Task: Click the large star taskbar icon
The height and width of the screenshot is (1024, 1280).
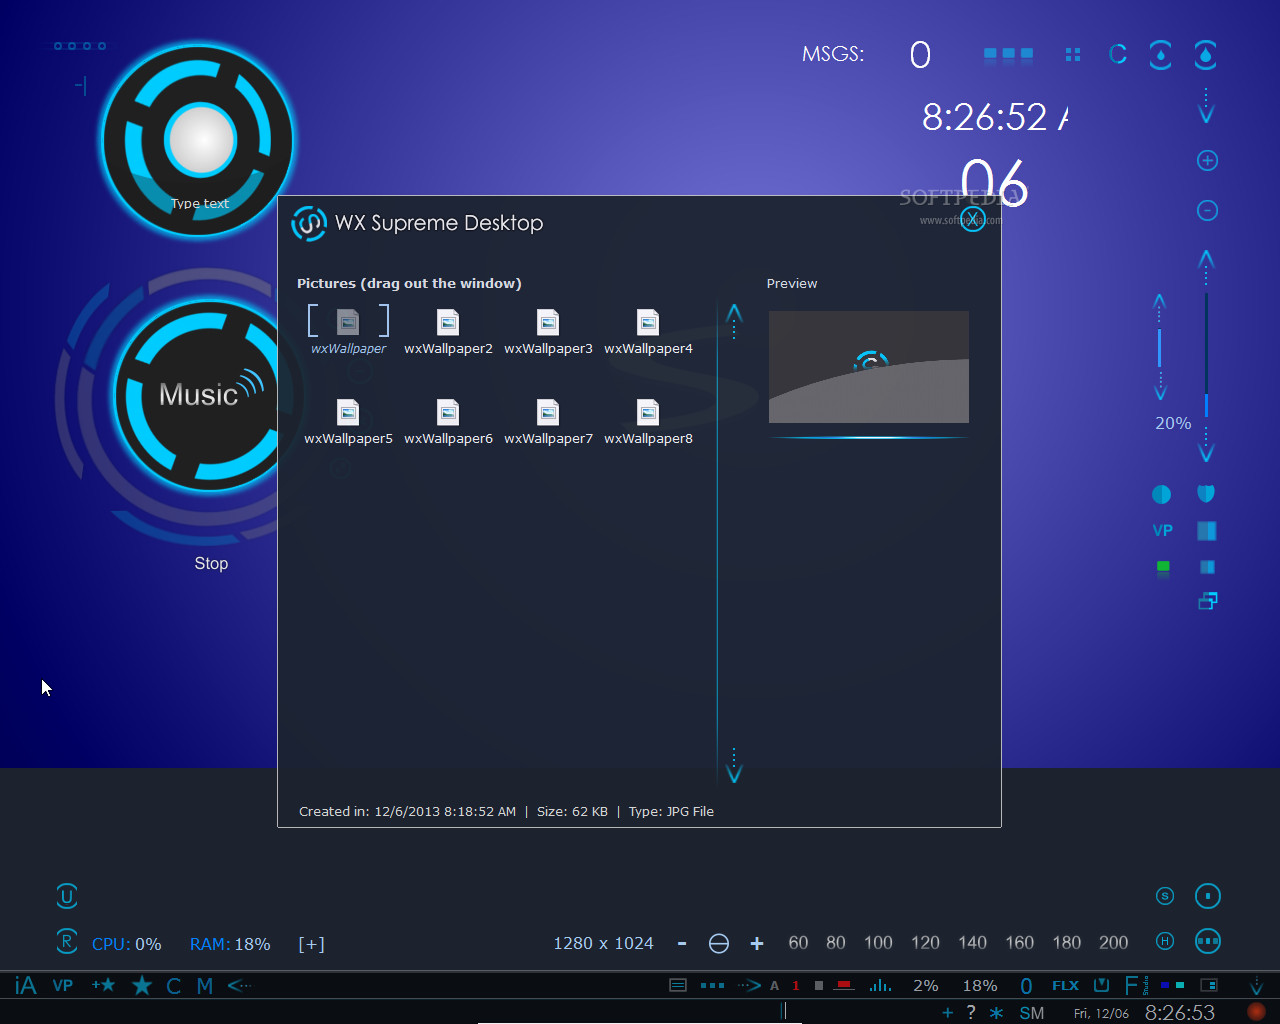Action: (142, 986)
